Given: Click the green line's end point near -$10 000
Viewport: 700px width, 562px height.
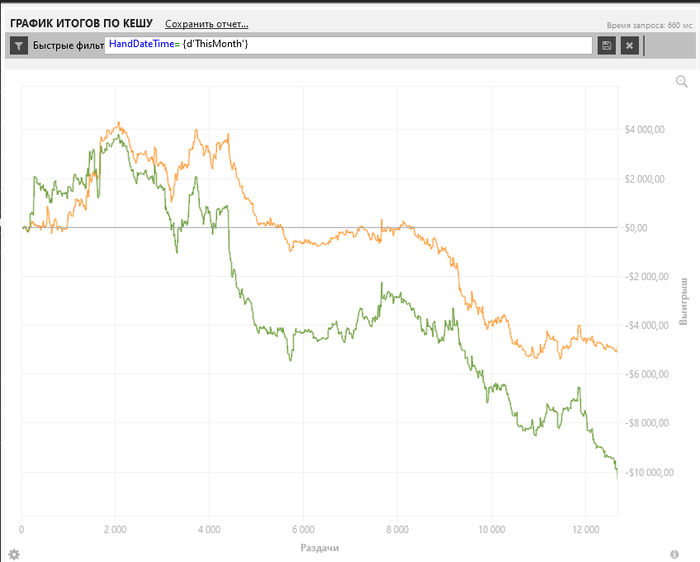Looking at the screenshot, I should coord(617,477).
